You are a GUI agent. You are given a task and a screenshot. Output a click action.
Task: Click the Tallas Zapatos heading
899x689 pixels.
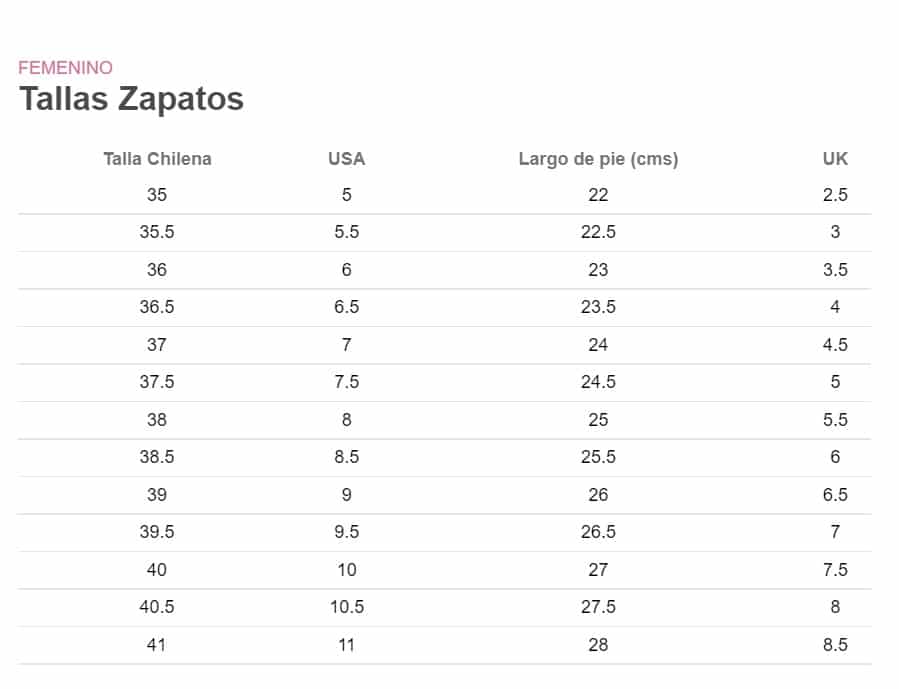pyautogui.click(x=131, y=99)
